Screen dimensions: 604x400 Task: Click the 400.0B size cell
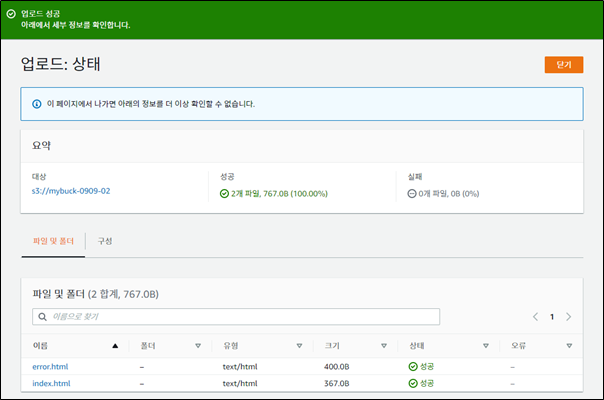[337, 367]
